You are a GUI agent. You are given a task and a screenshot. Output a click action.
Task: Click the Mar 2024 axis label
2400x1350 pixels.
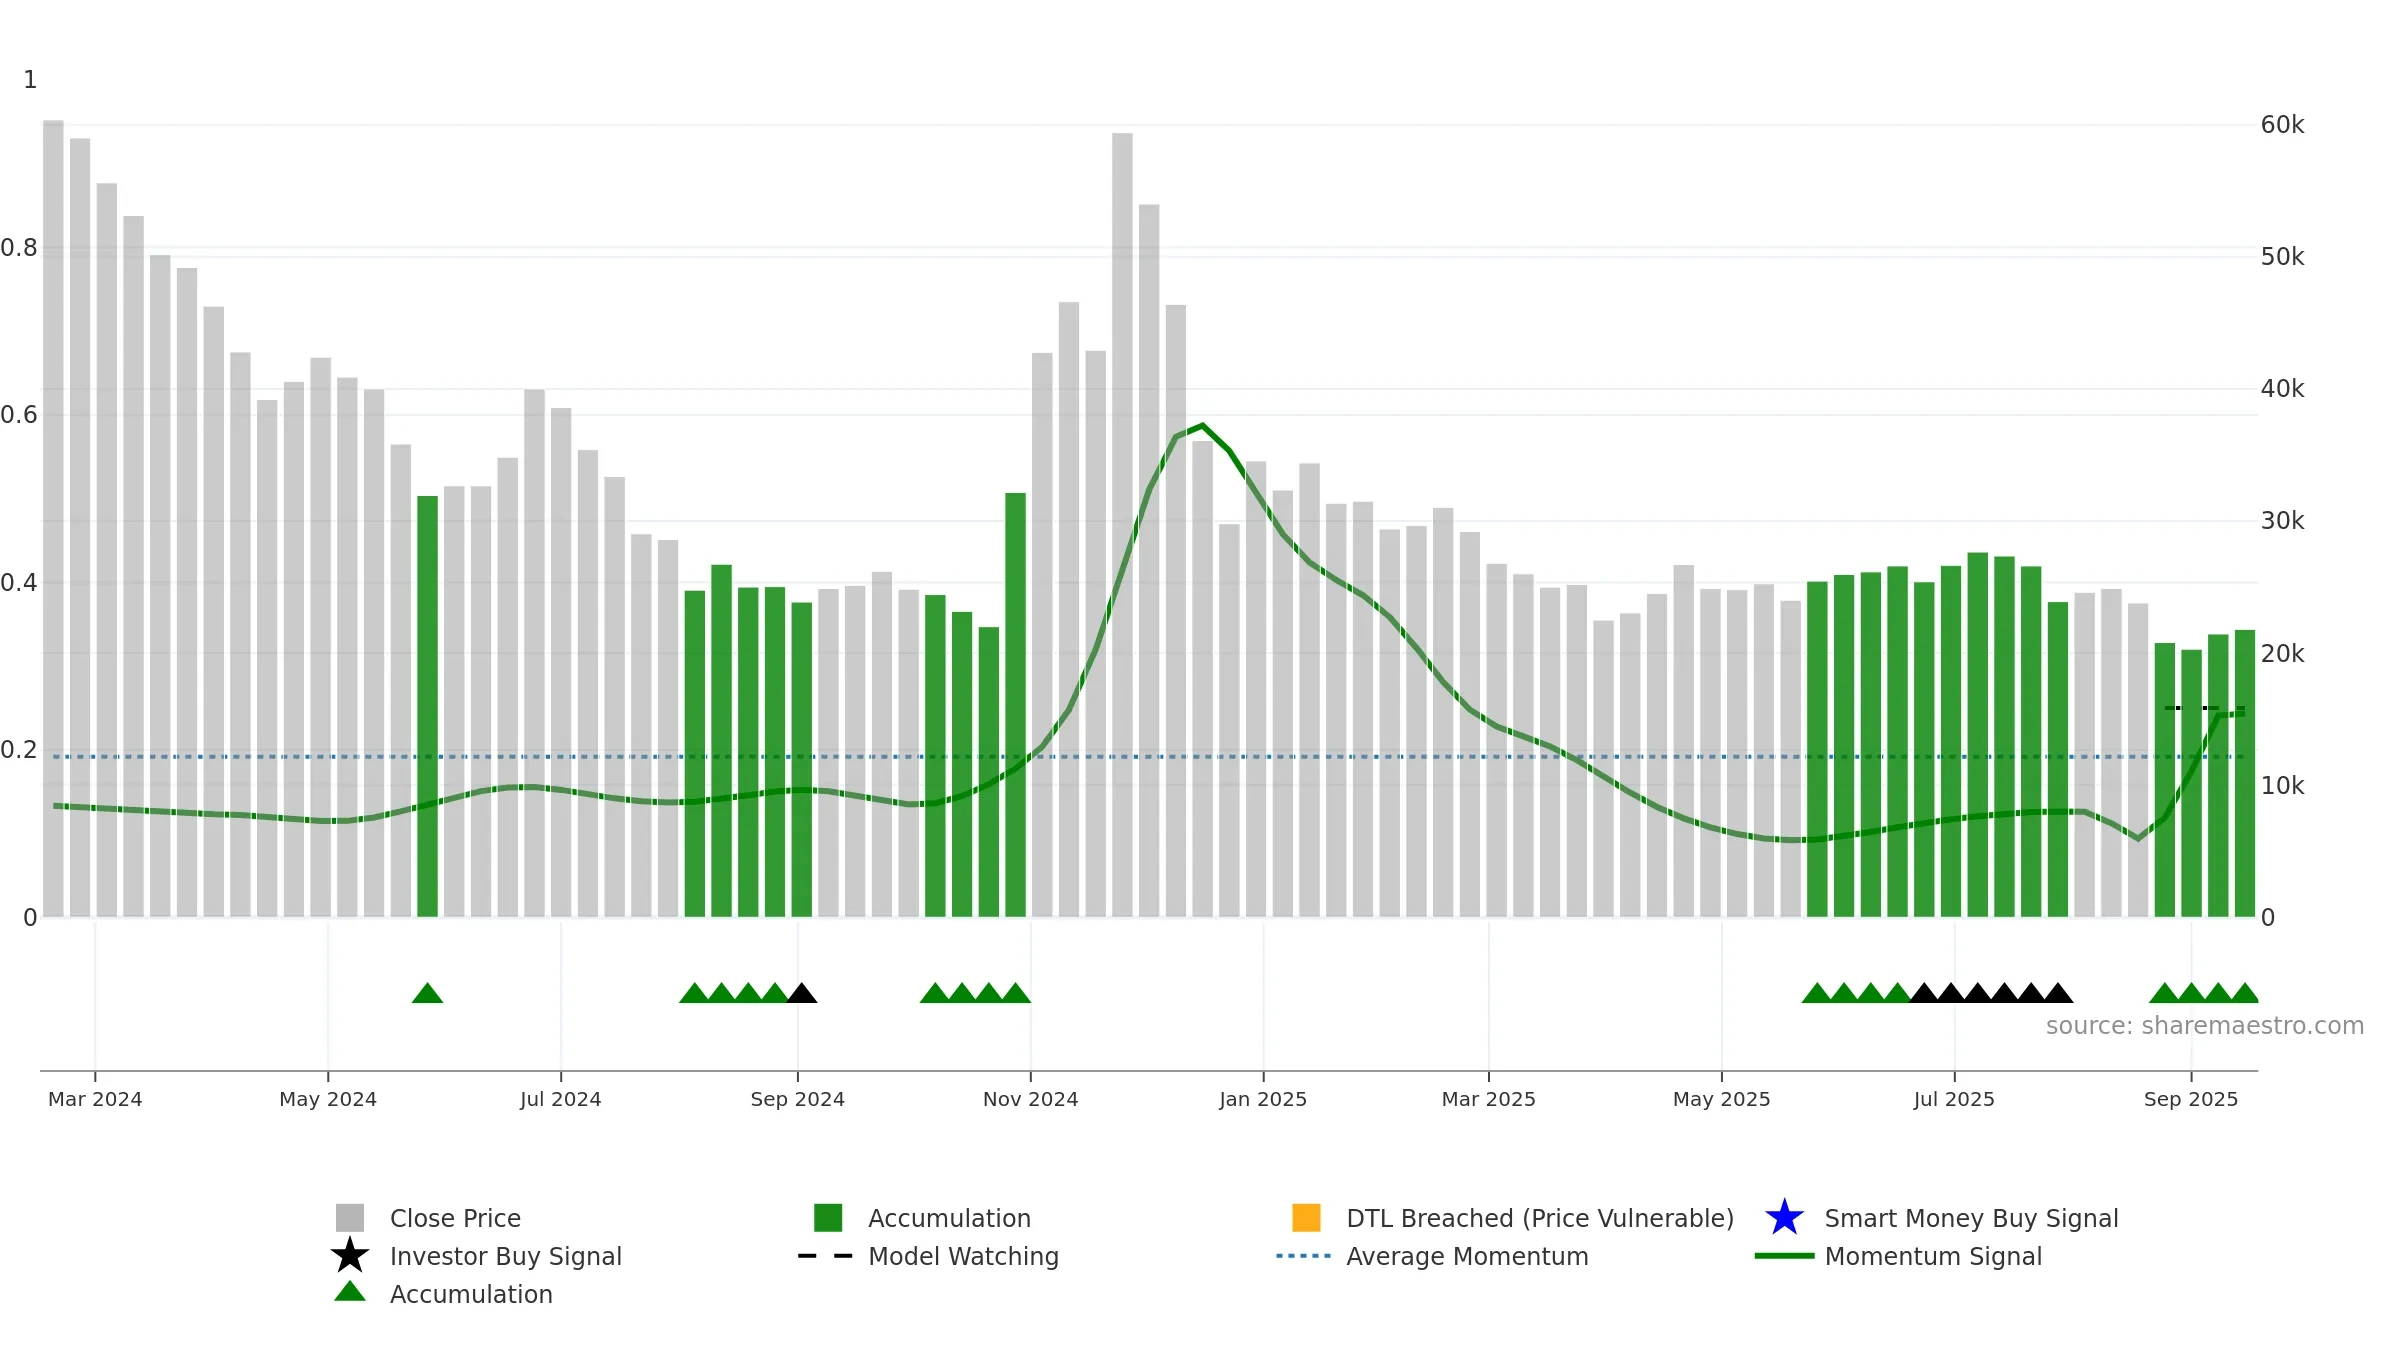coord(95,1099)
